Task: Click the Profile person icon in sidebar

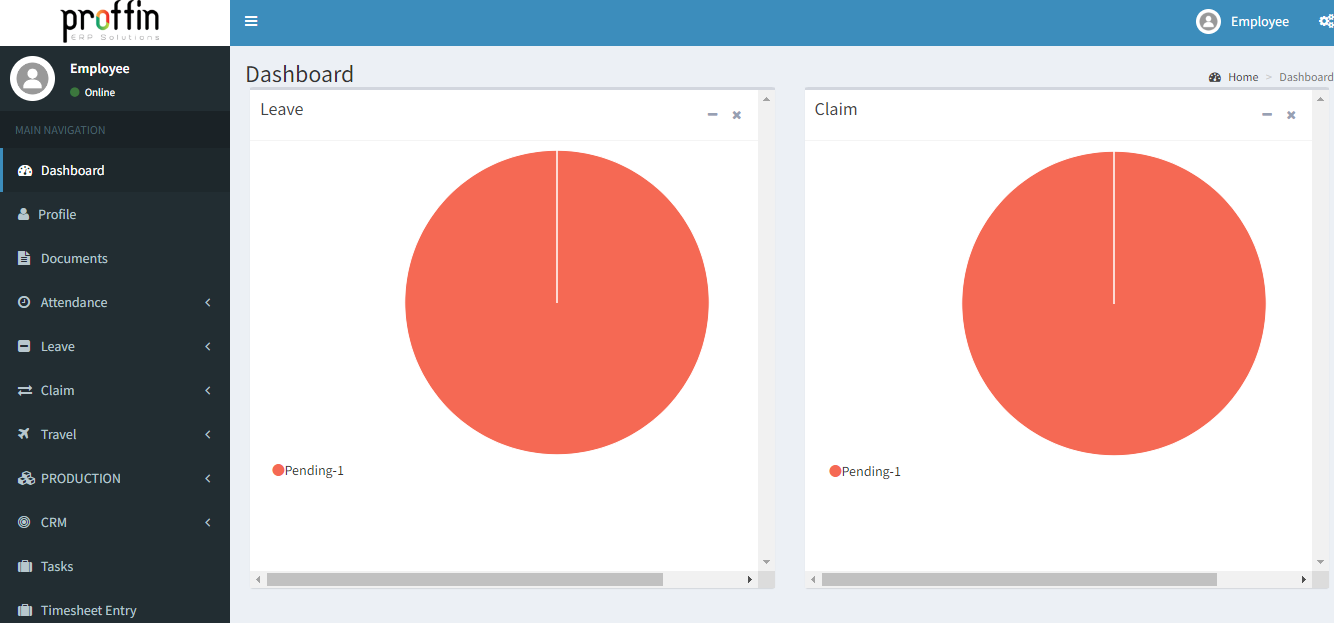Action: click(x=24, y=215)
